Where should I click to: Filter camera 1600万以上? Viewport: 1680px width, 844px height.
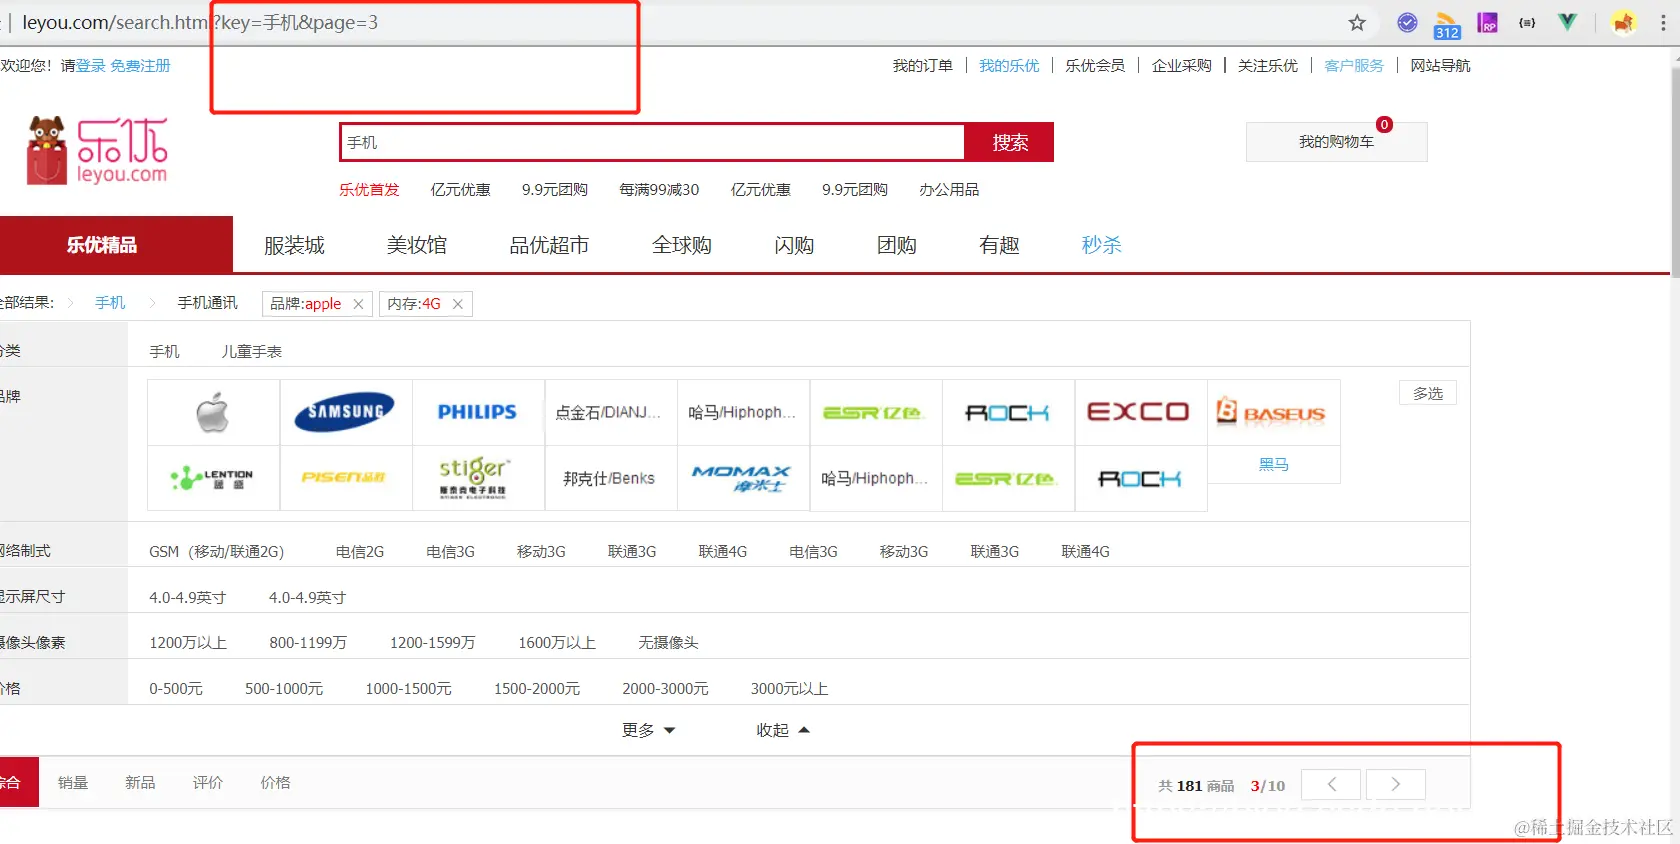tap(557, 643)
